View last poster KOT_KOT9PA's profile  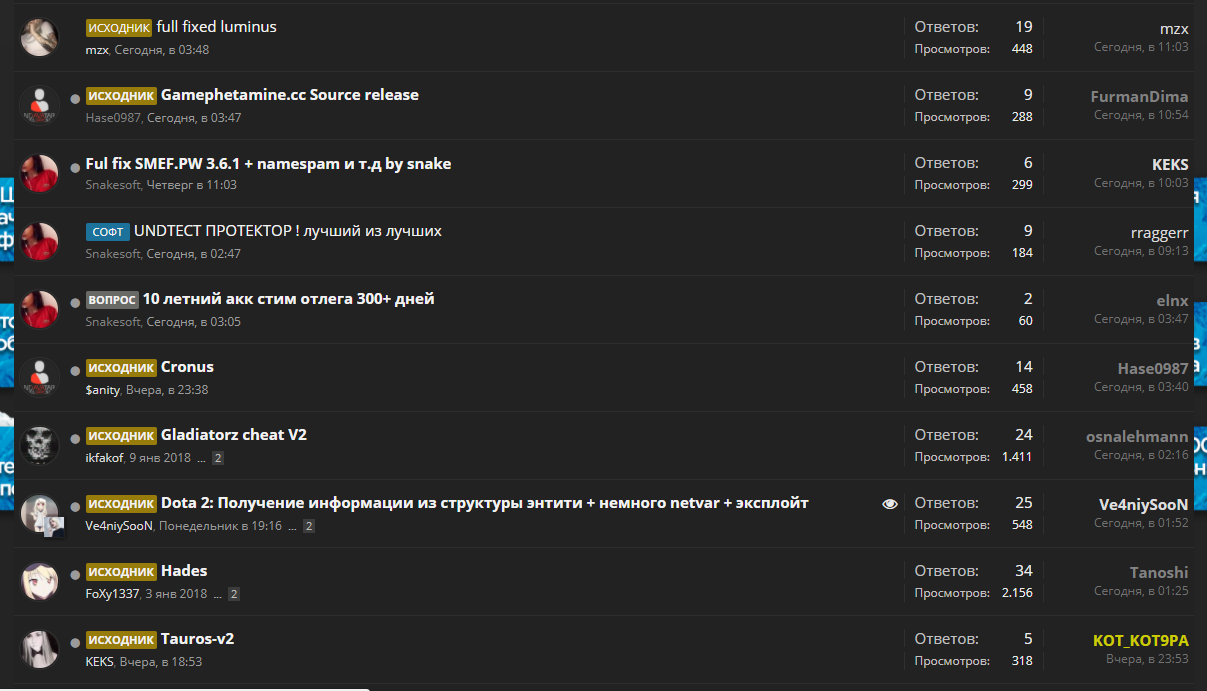point(1140,640)
